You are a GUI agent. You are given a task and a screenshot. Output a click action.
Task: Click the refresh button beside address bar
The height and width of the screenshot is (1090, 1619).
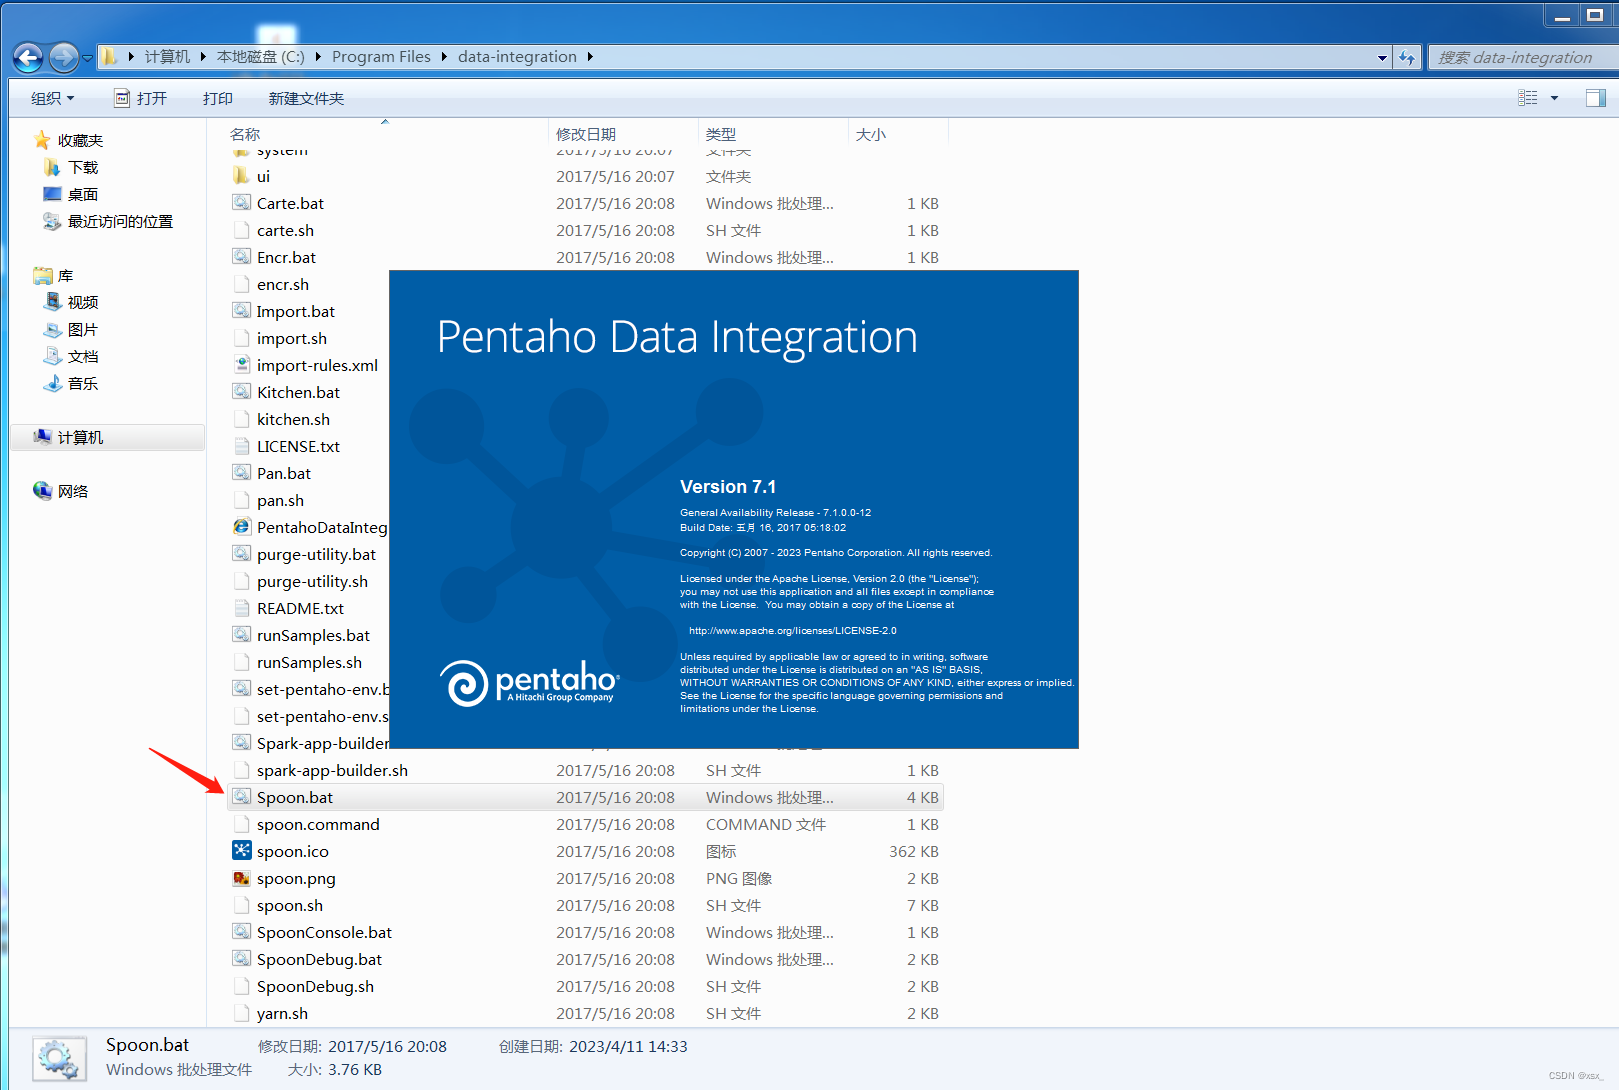pos(1407,57)
